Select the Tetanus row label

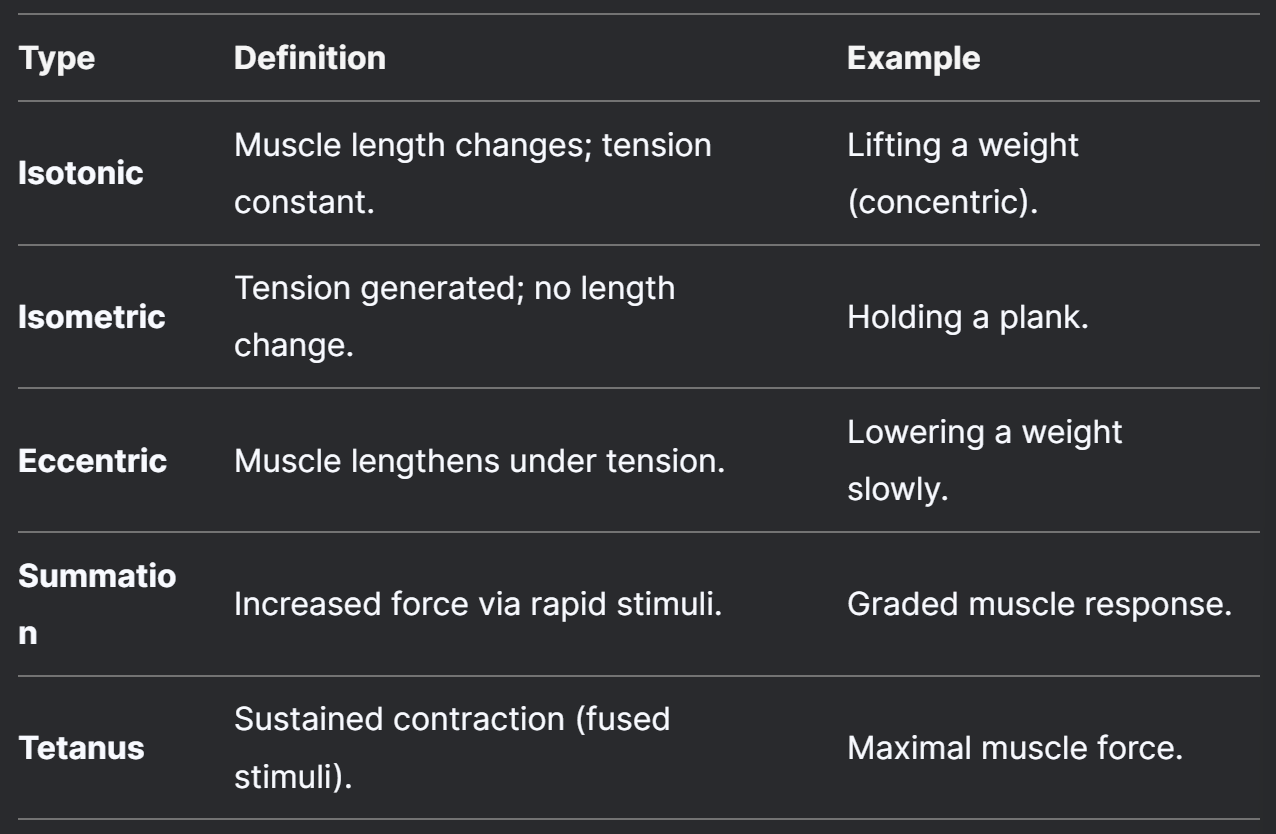click(82, 749)
